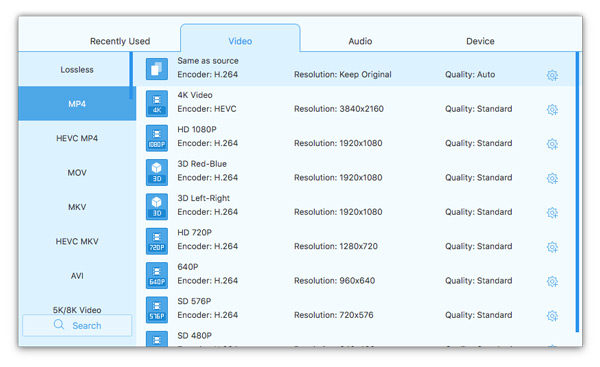This screenshot has width=600, height=367.
Task: Open settings gear for HD 1080P preset
Action: tap(552, 144)
